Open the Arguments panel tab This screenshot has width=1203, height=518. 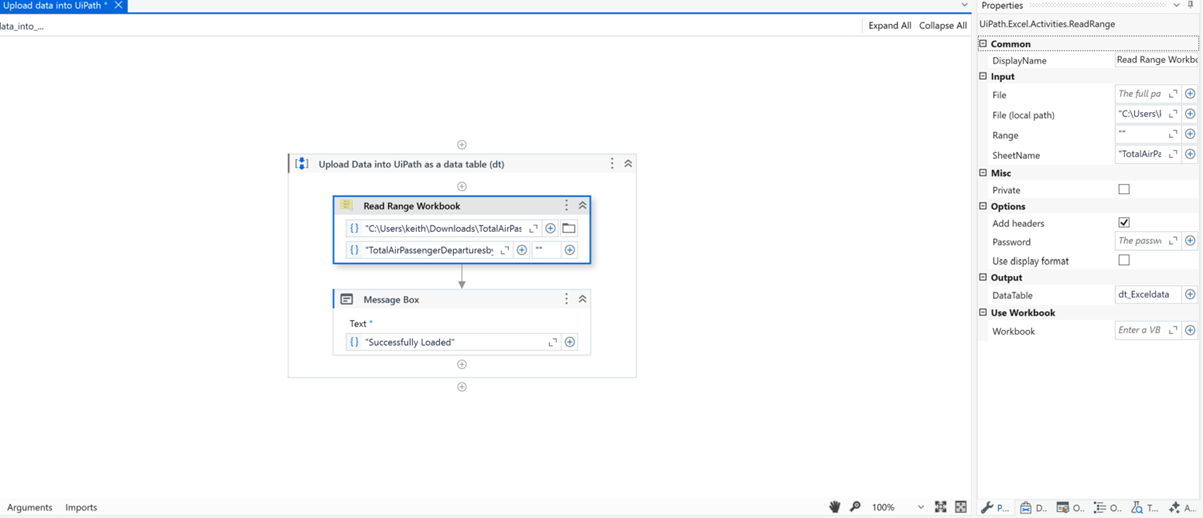tap(30, 507)
